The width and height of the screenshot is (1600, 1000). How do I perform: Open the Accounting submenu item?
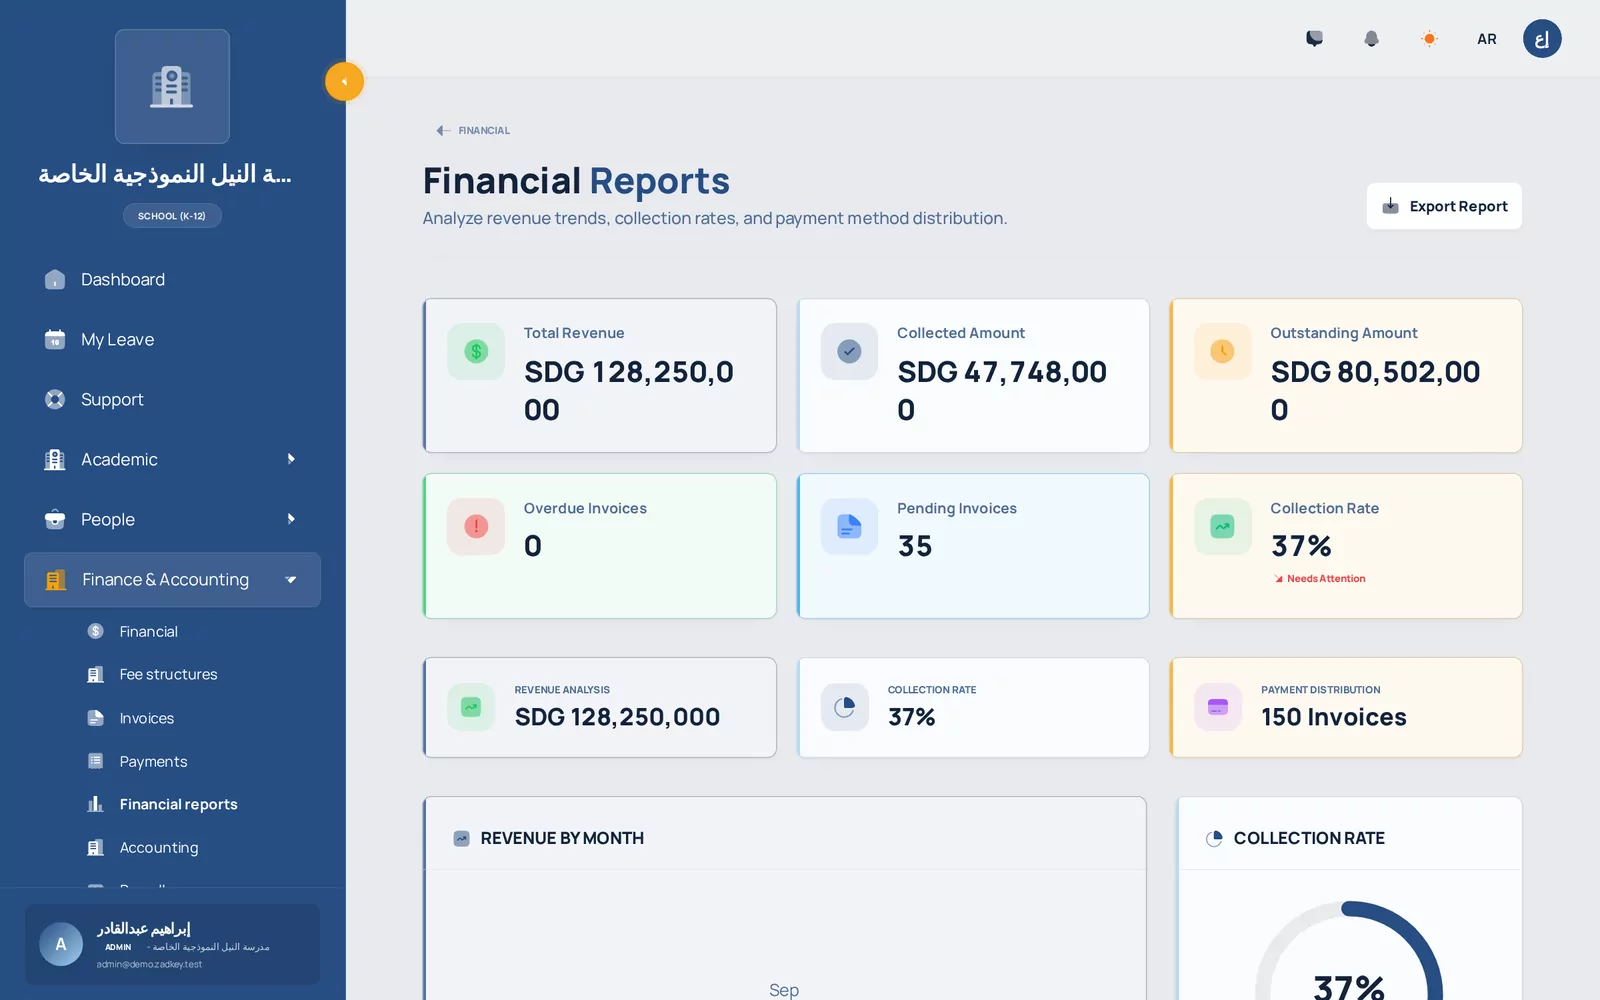158,848
